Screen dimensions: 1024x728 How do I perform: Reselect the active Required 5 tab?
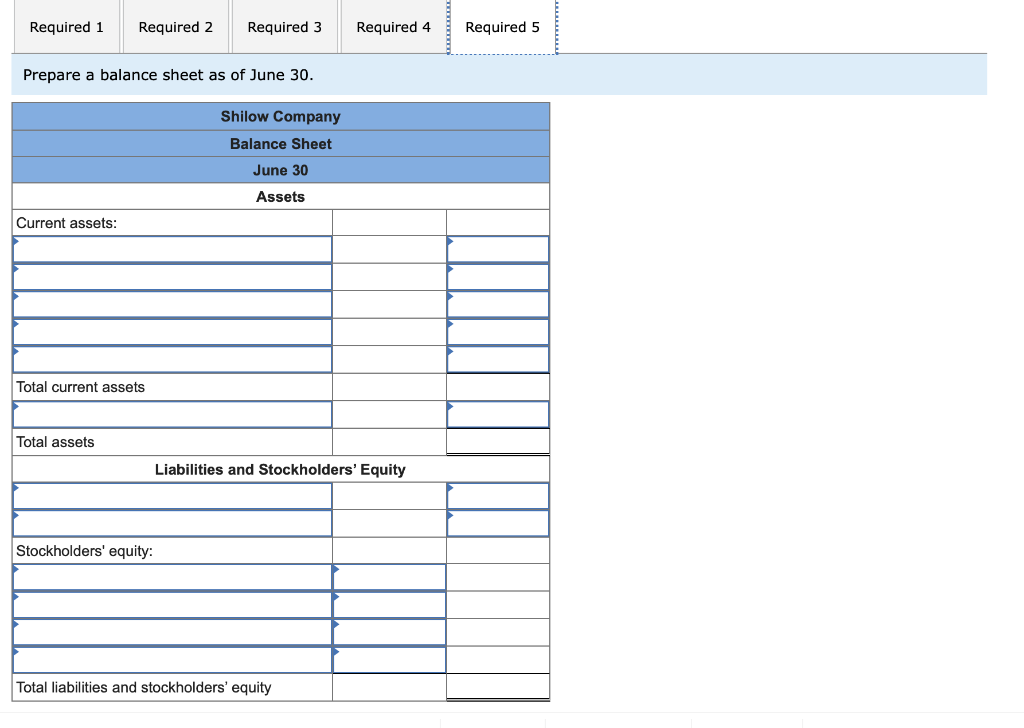click(x=502, y=27)
